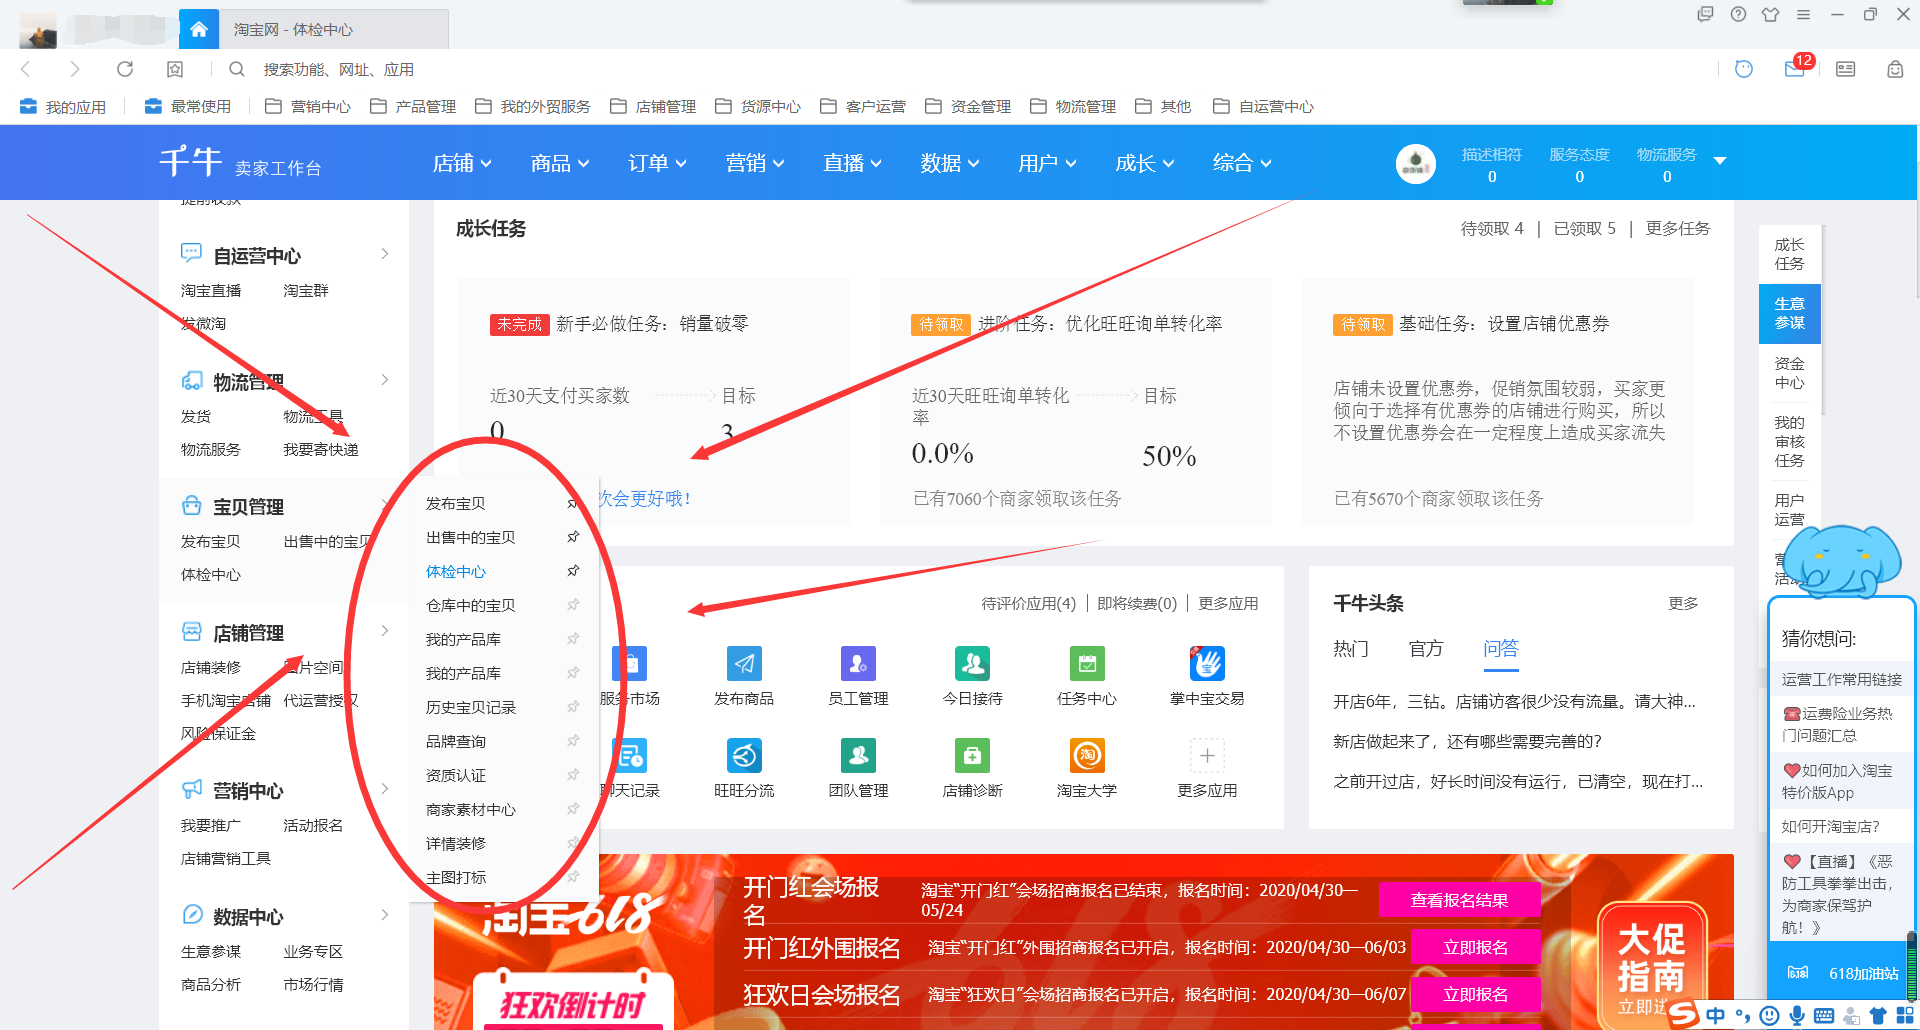The width and height of the screenshot is (1920, 1030).
Task: Open the 数据 navigation dropdown
Action: 949,163
